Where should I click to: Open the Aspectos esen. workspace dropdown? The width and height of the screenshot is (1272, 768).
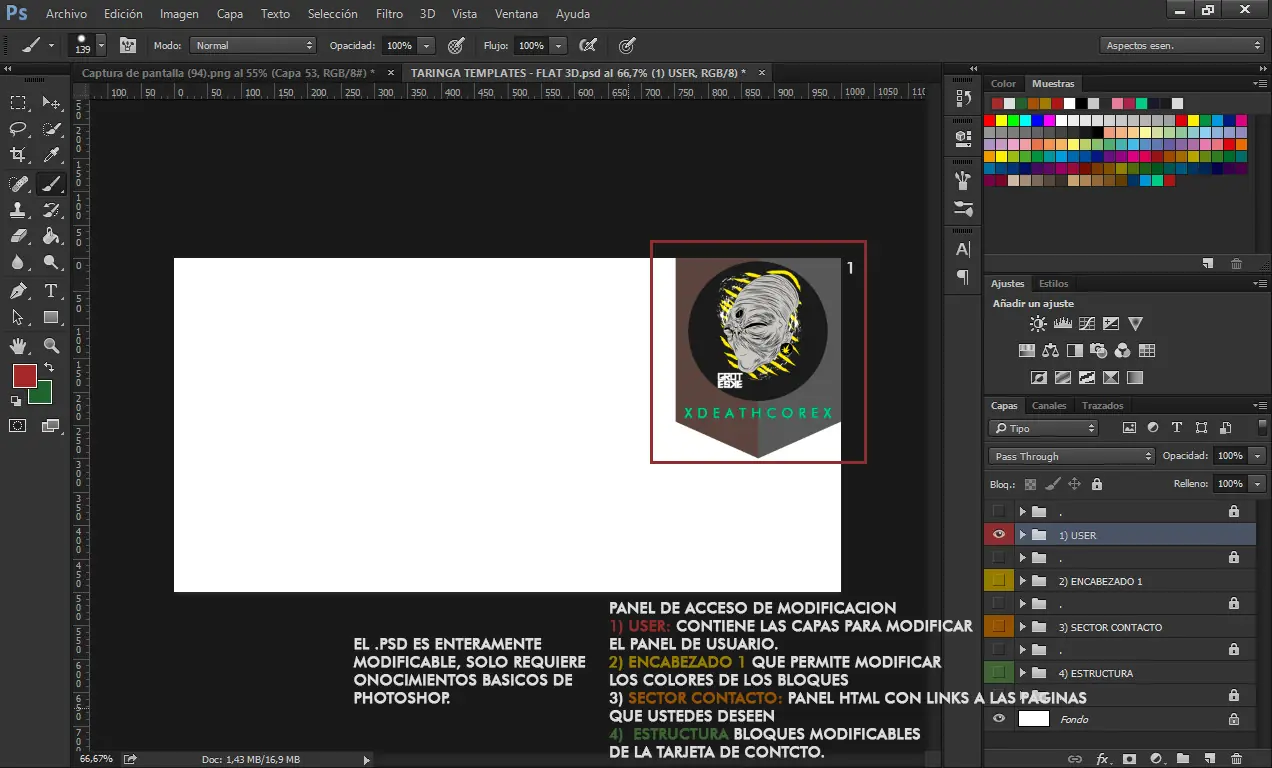(x=1182, y=45)
